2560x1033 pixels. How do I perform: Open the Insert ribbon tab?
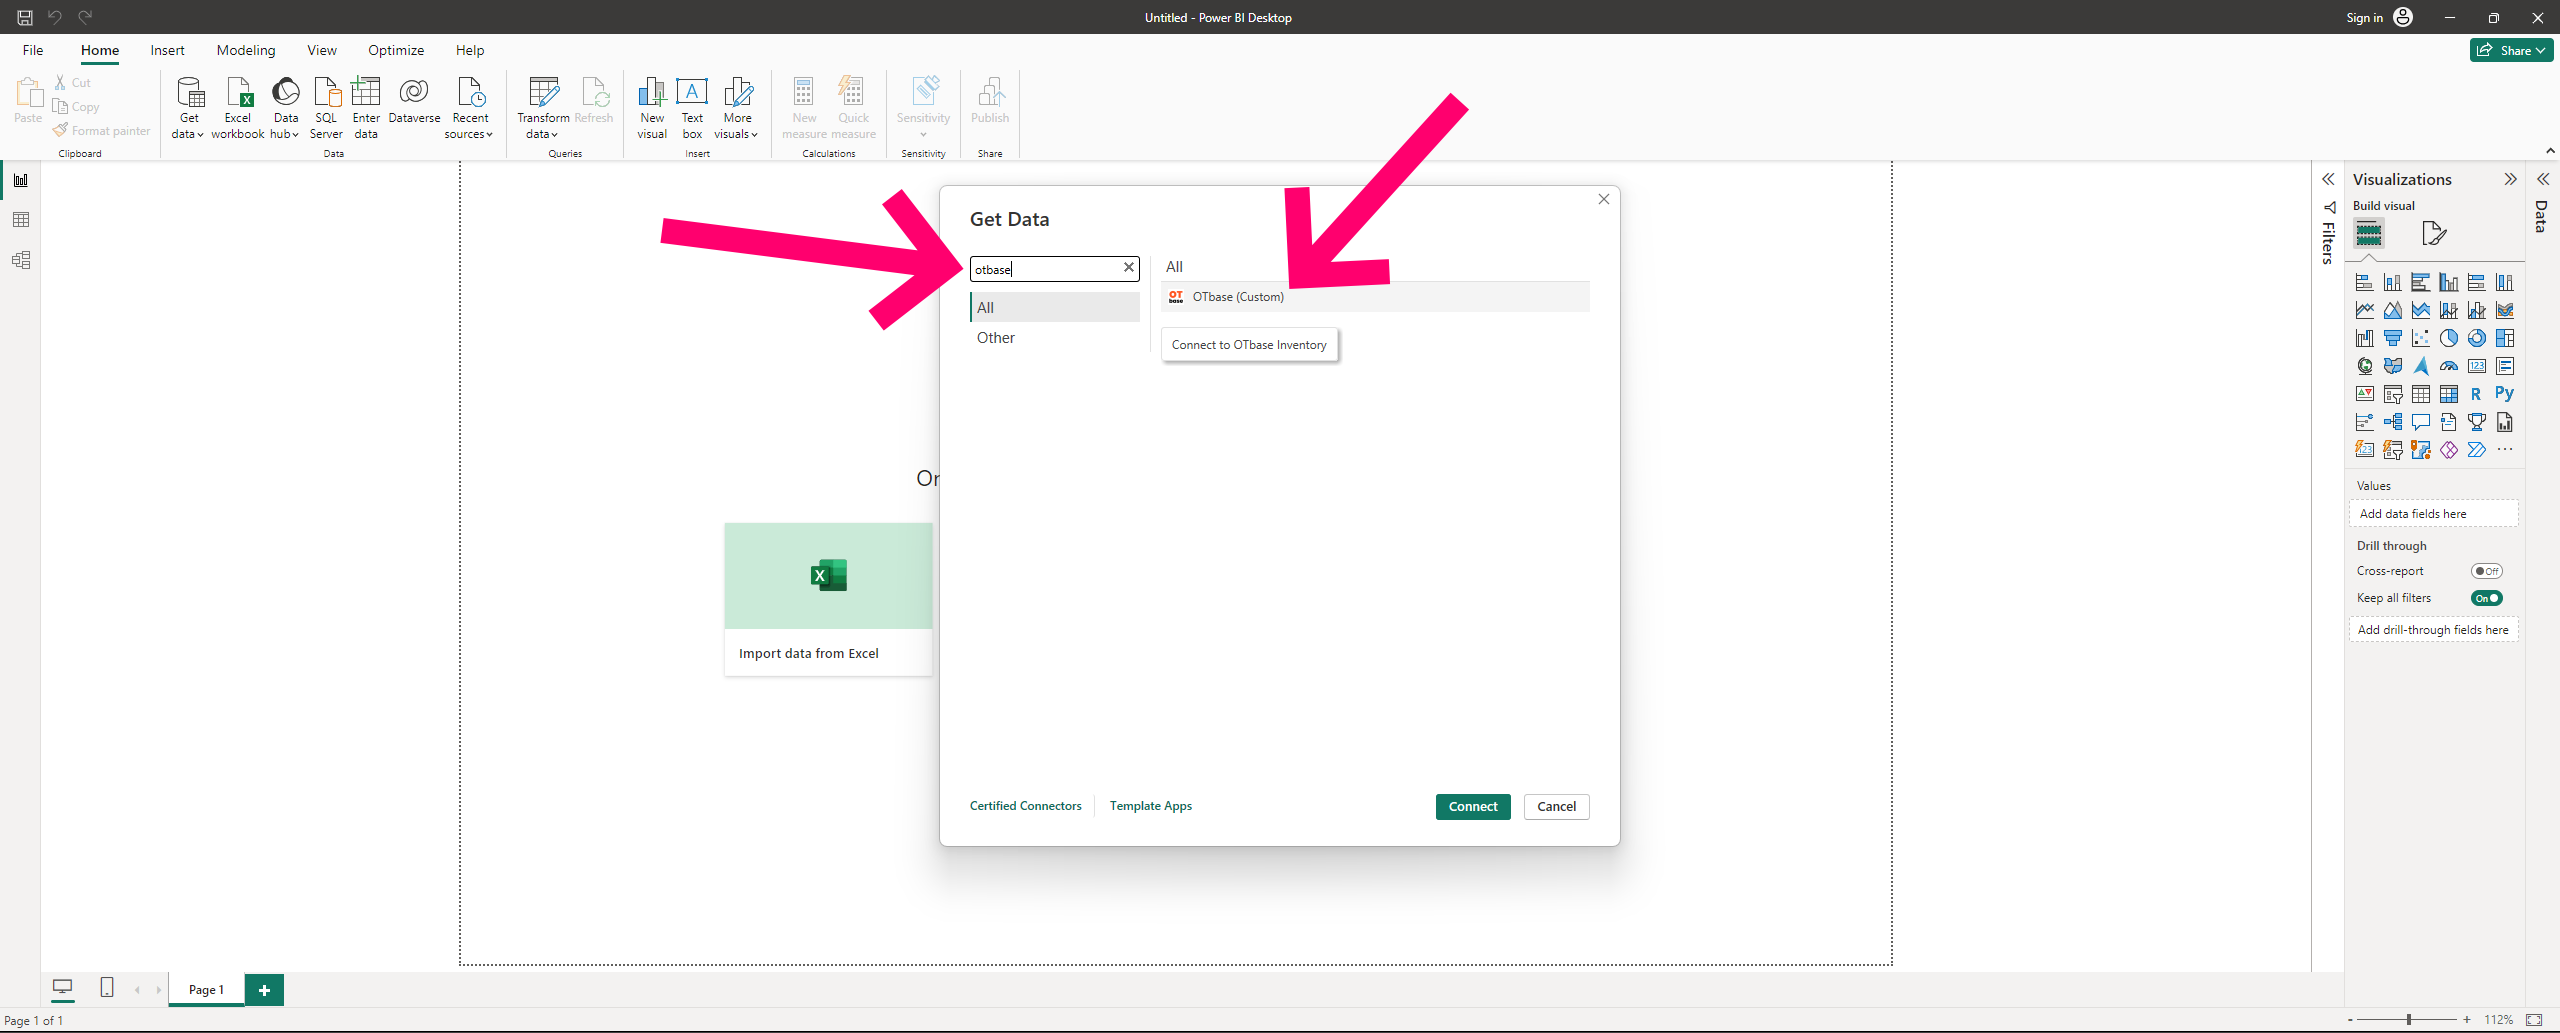click(167, 50)
